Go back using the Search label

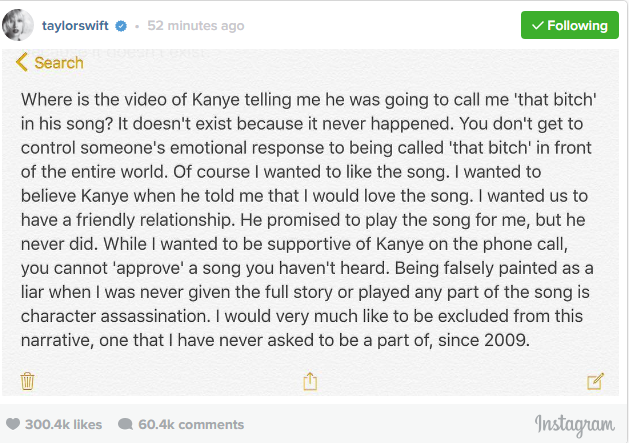tap(59, 63)
